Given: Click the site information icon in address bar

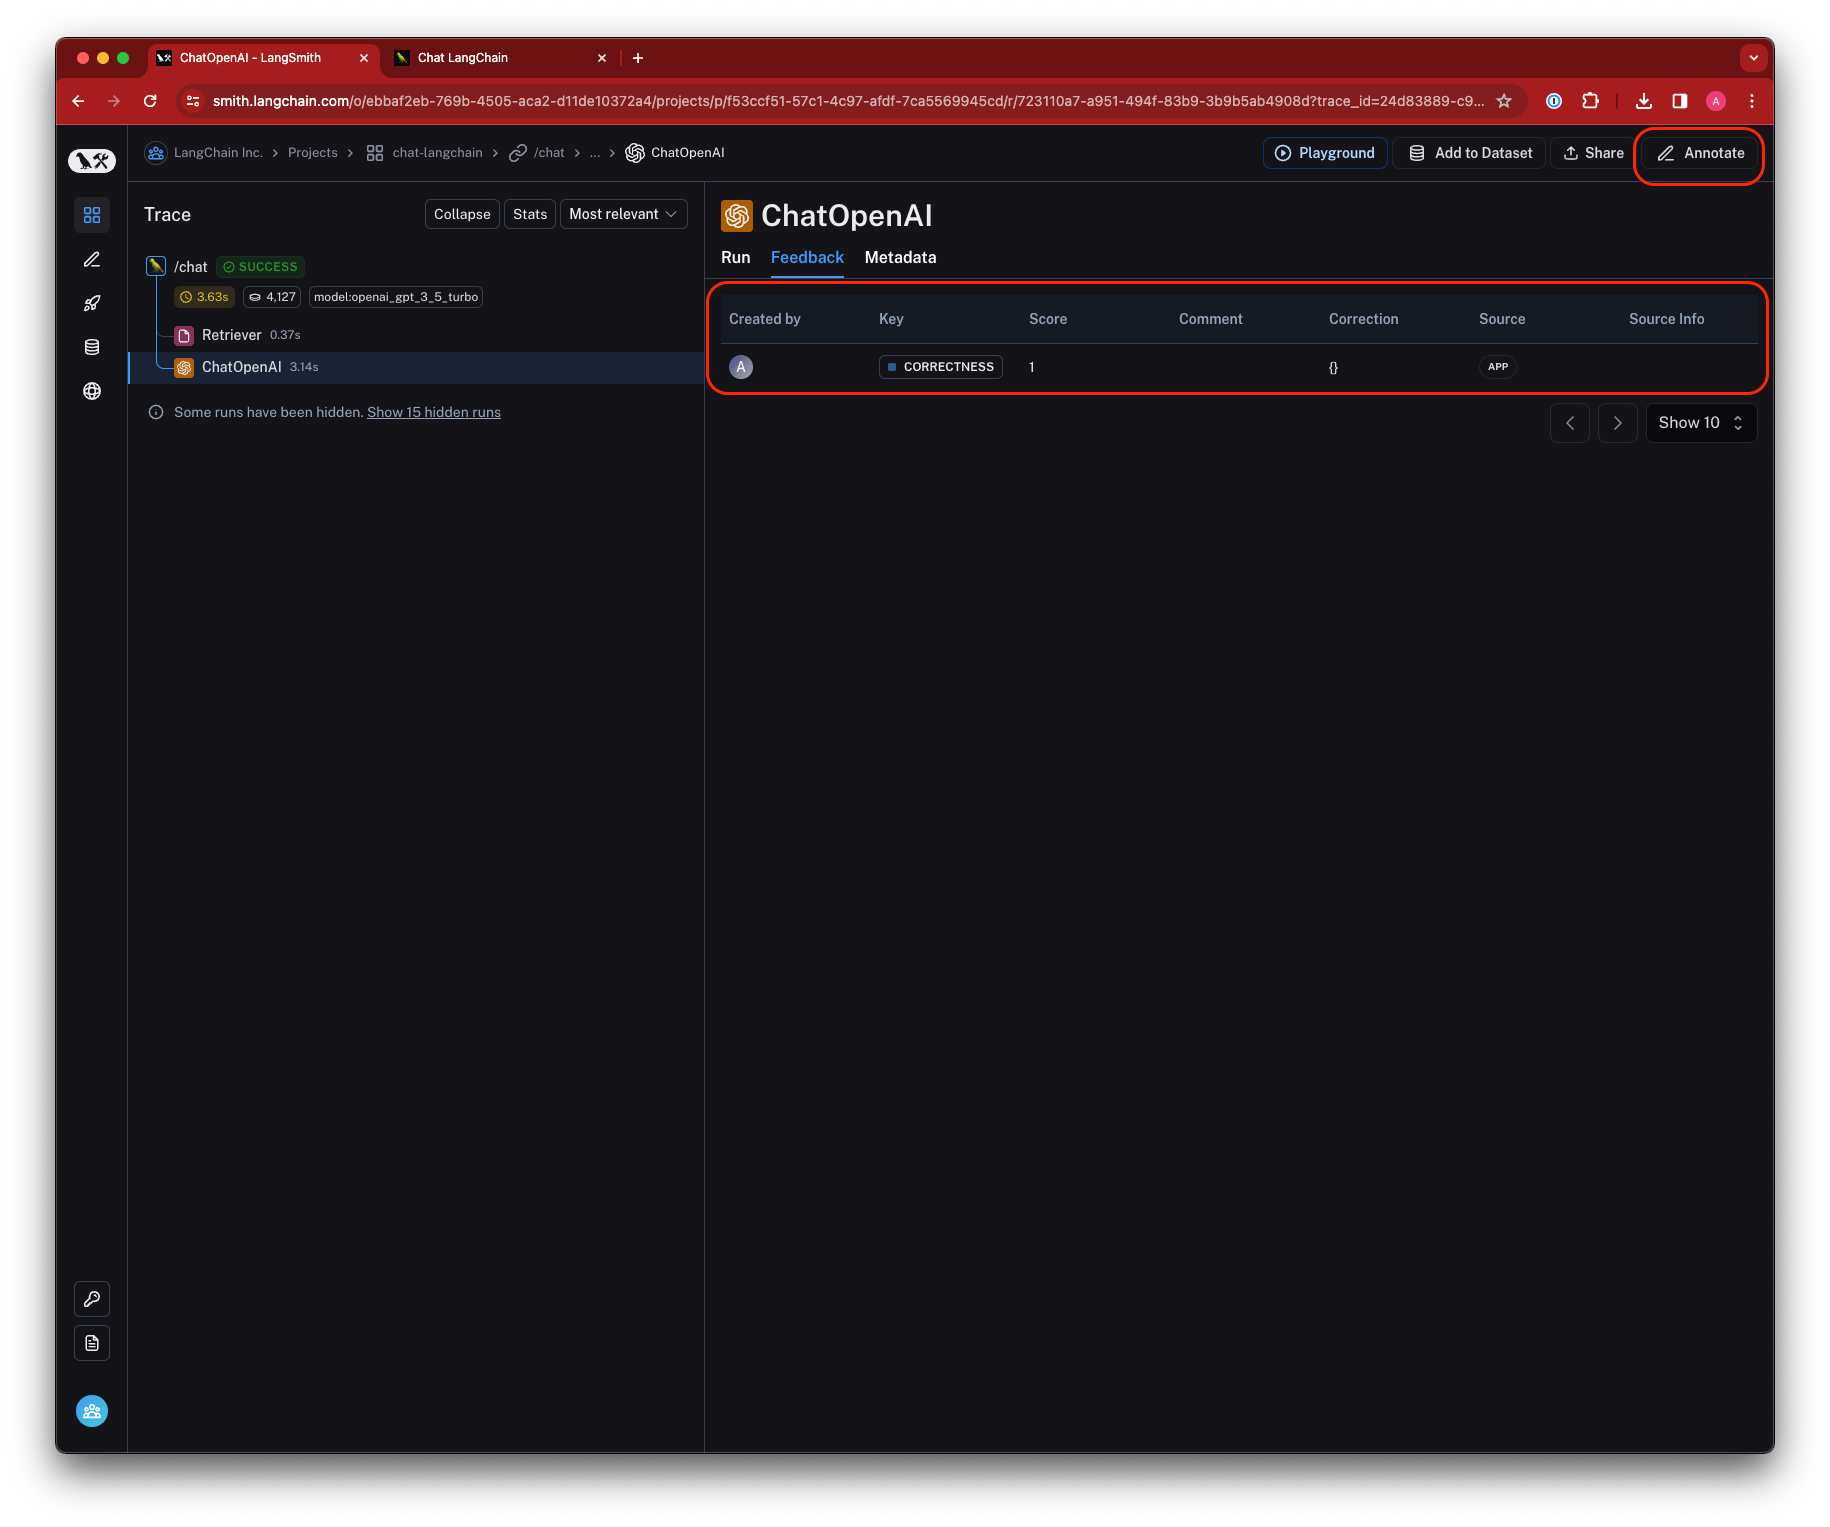Looking at the screenshot, I should (x=194, y=101).
